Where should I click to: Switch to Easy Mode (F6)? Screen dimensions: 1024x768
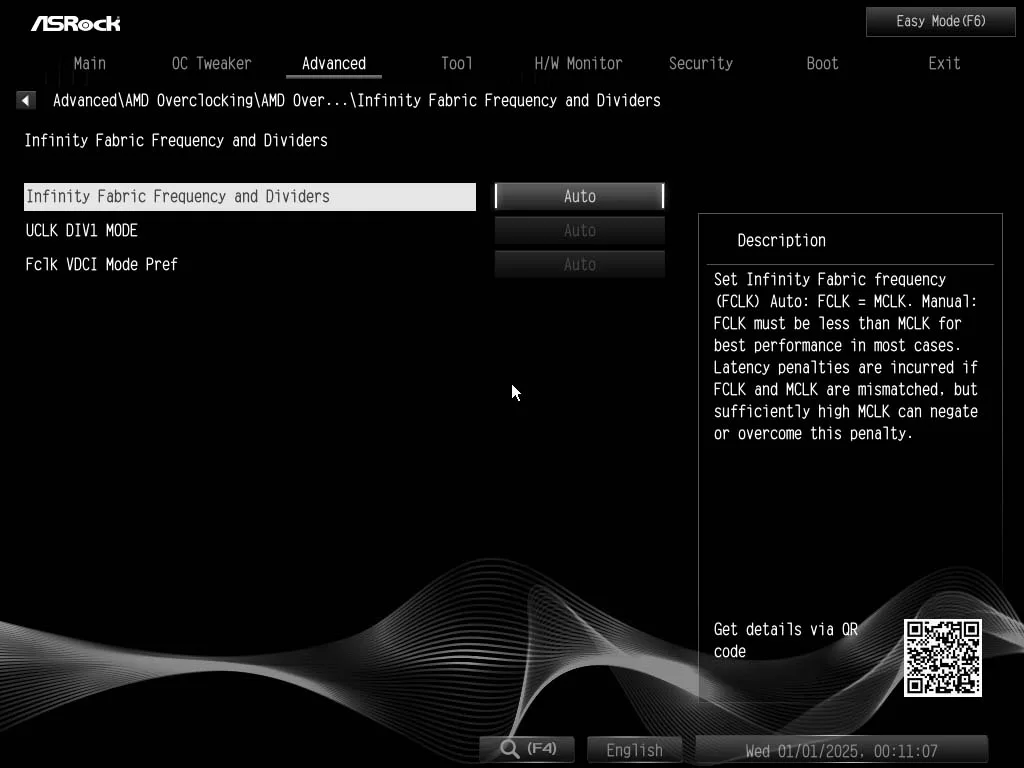(940, 22)
